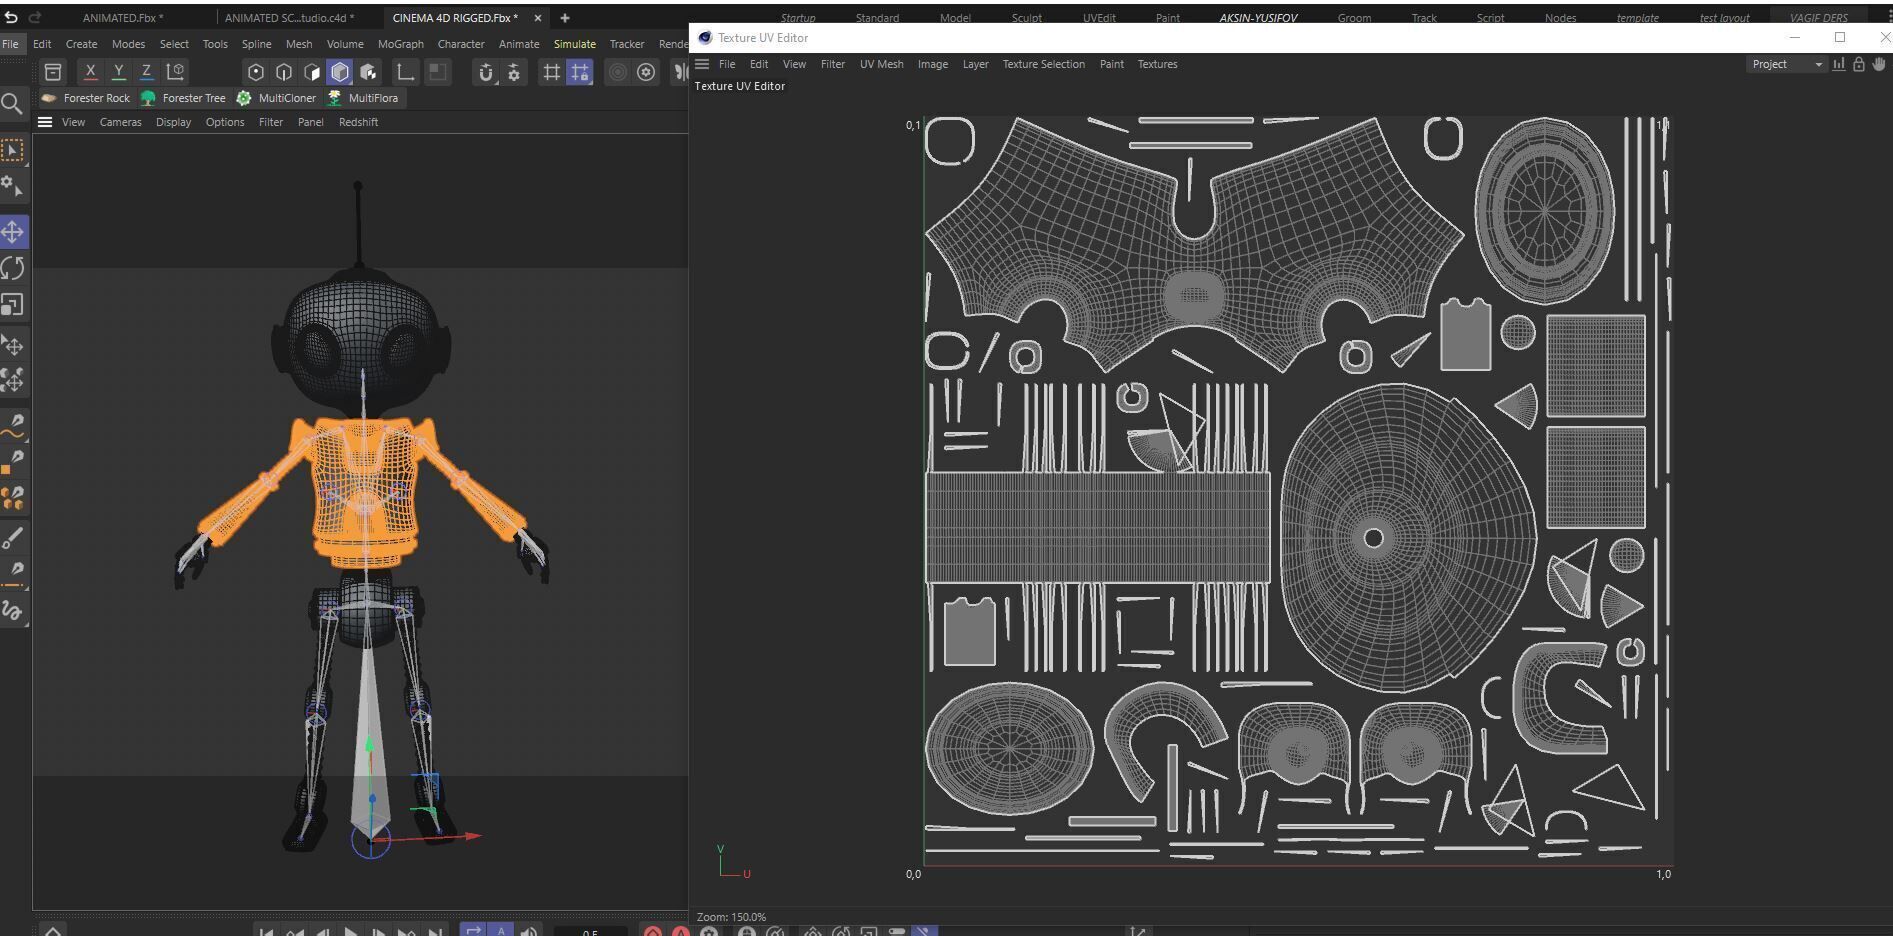
Task: Select the Brush paint tool
Action: click(13, 538)
